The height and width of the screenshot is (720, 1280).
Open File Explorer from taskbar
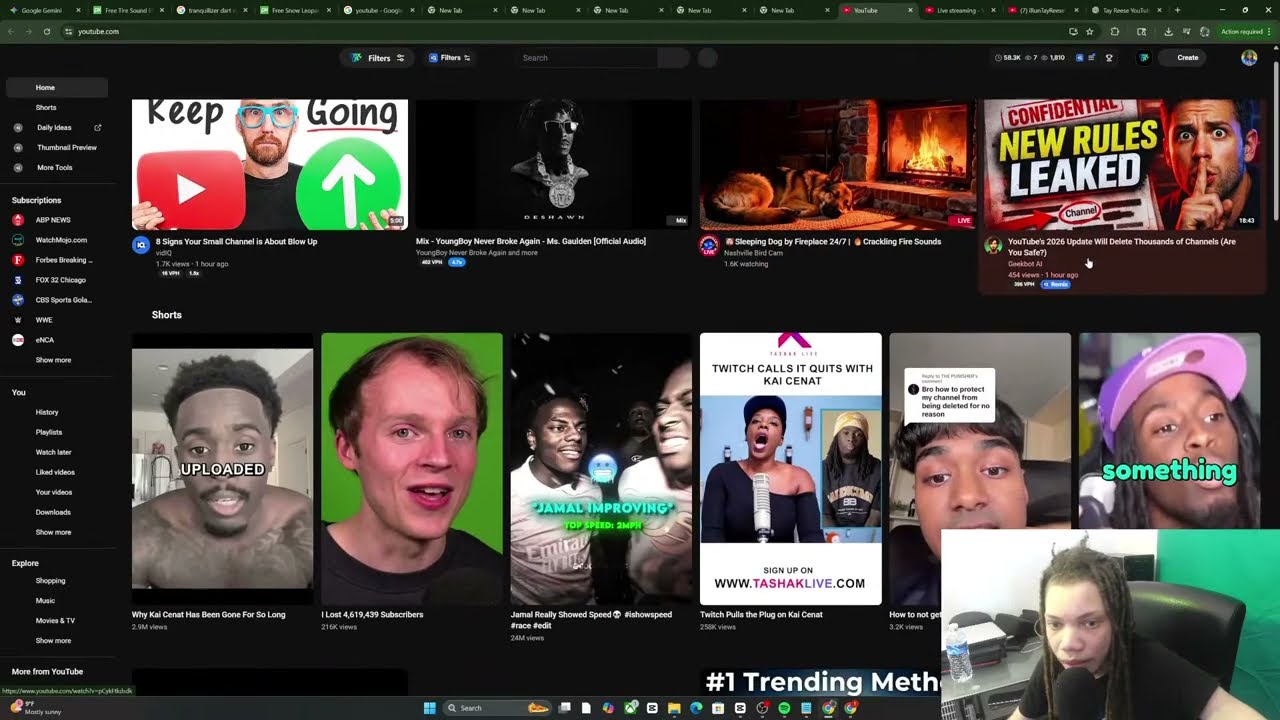674,708
